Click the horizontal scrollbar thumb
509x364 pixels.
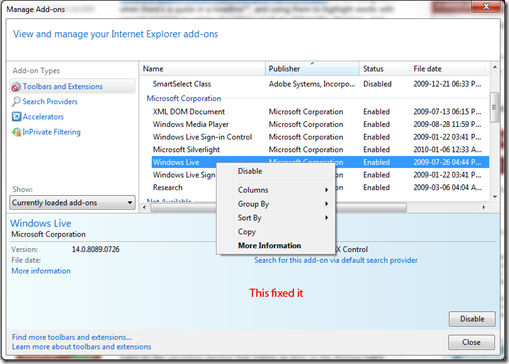[279, 207]
